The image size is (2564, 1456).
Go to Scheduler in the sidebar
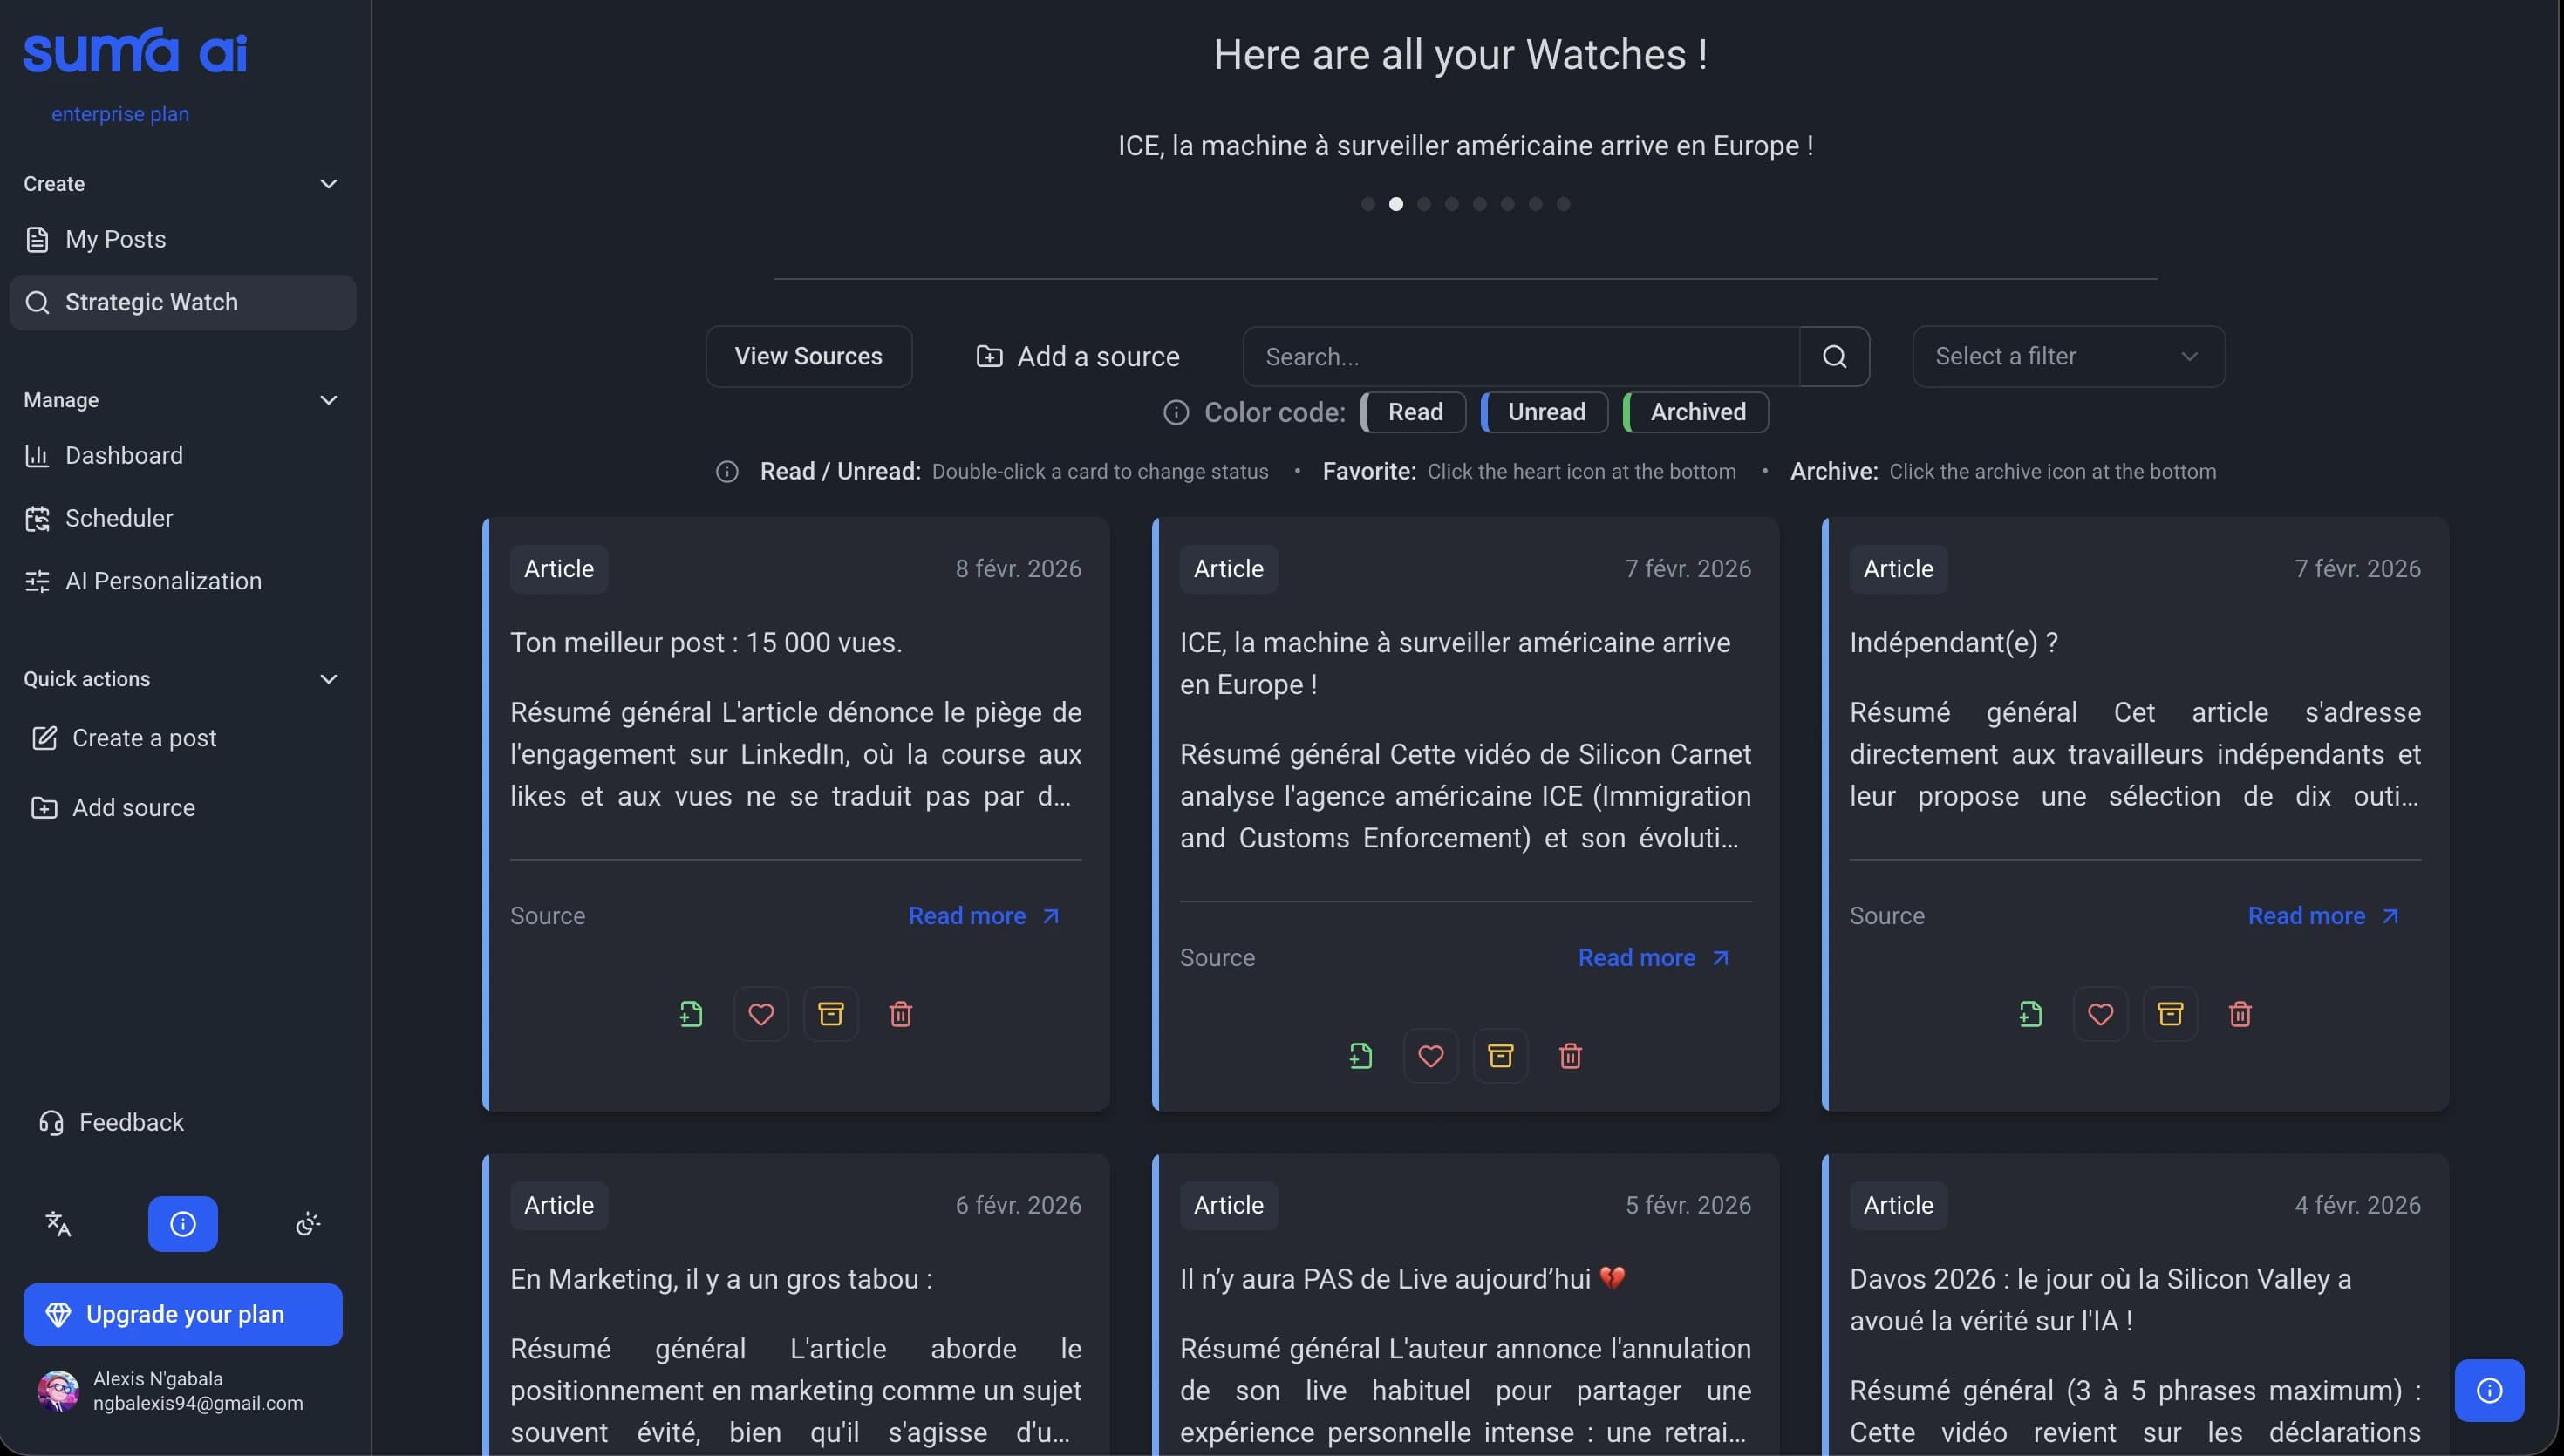119,519
